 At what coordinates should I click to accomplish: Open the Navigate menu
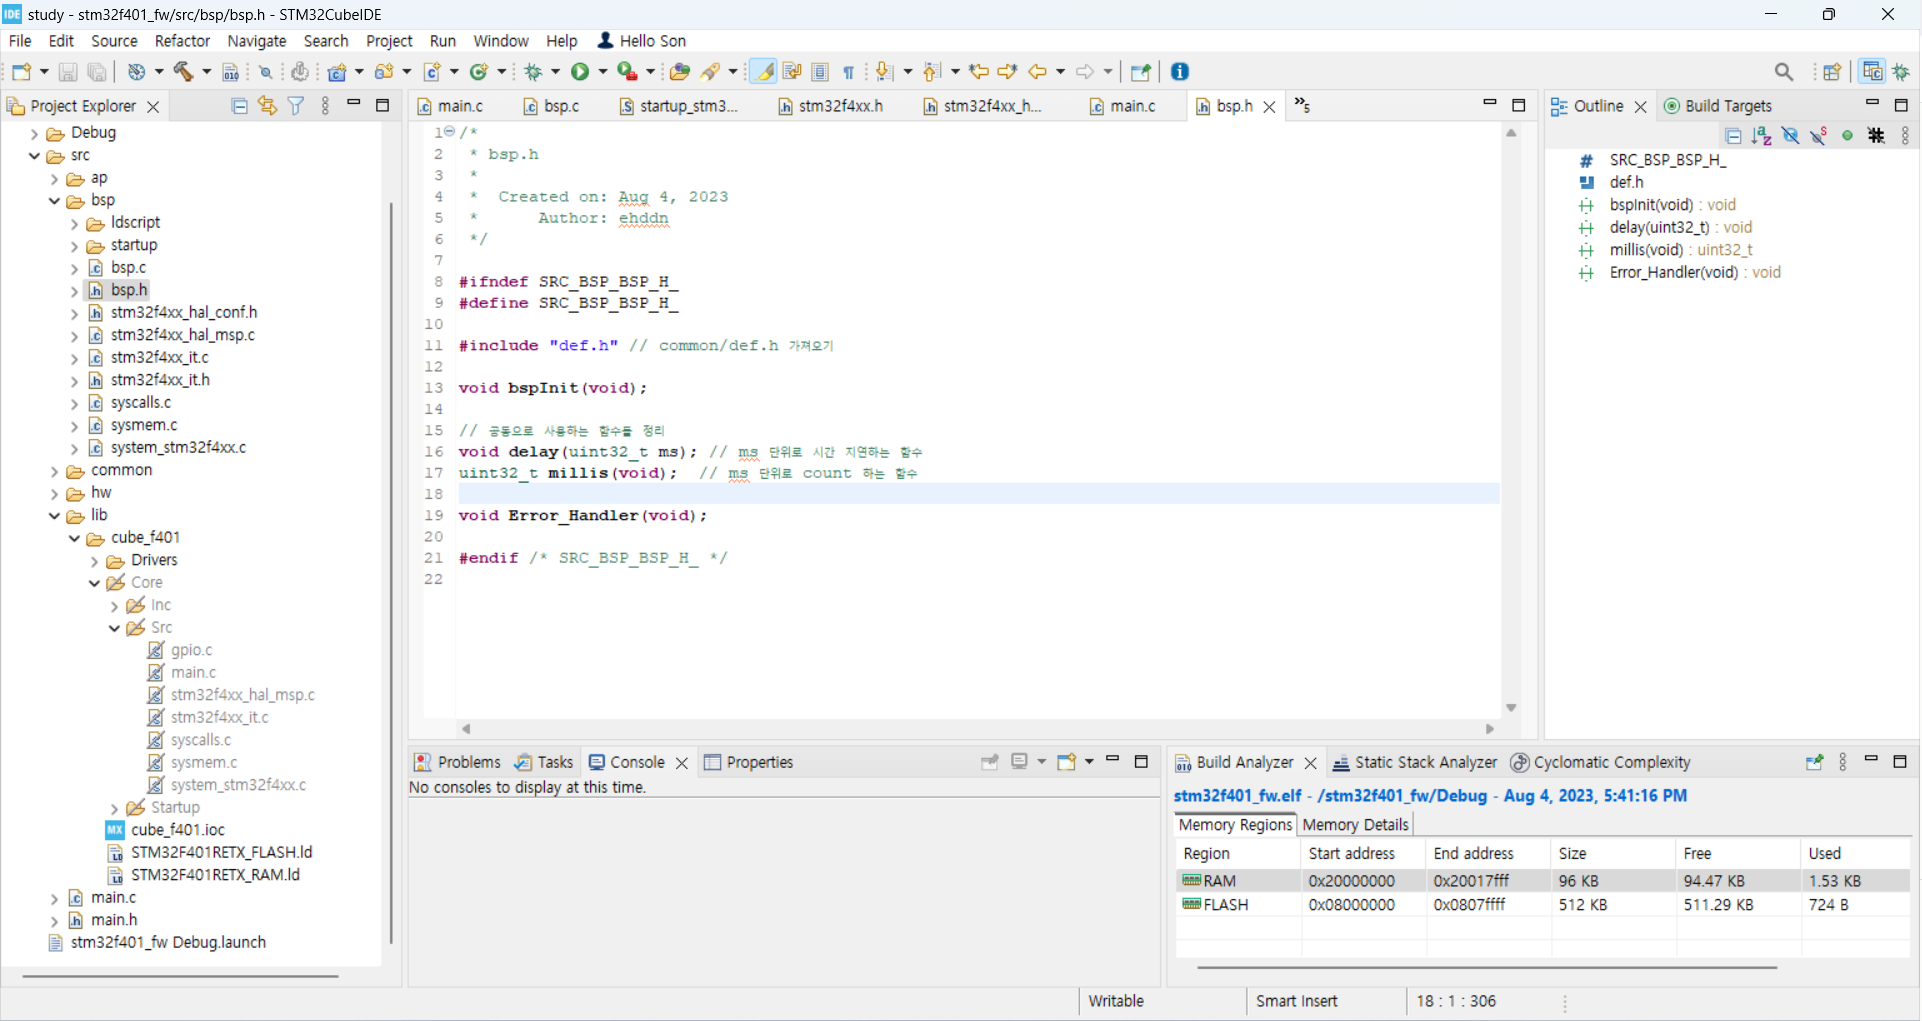click(257, 41)
